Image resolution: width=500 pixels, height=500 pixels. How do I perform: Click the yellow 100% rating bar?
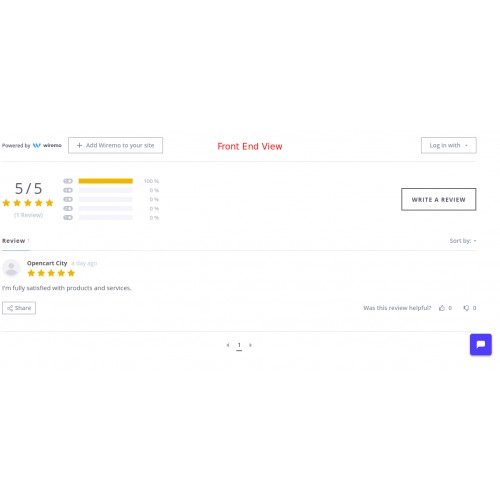tap(106, 181)
